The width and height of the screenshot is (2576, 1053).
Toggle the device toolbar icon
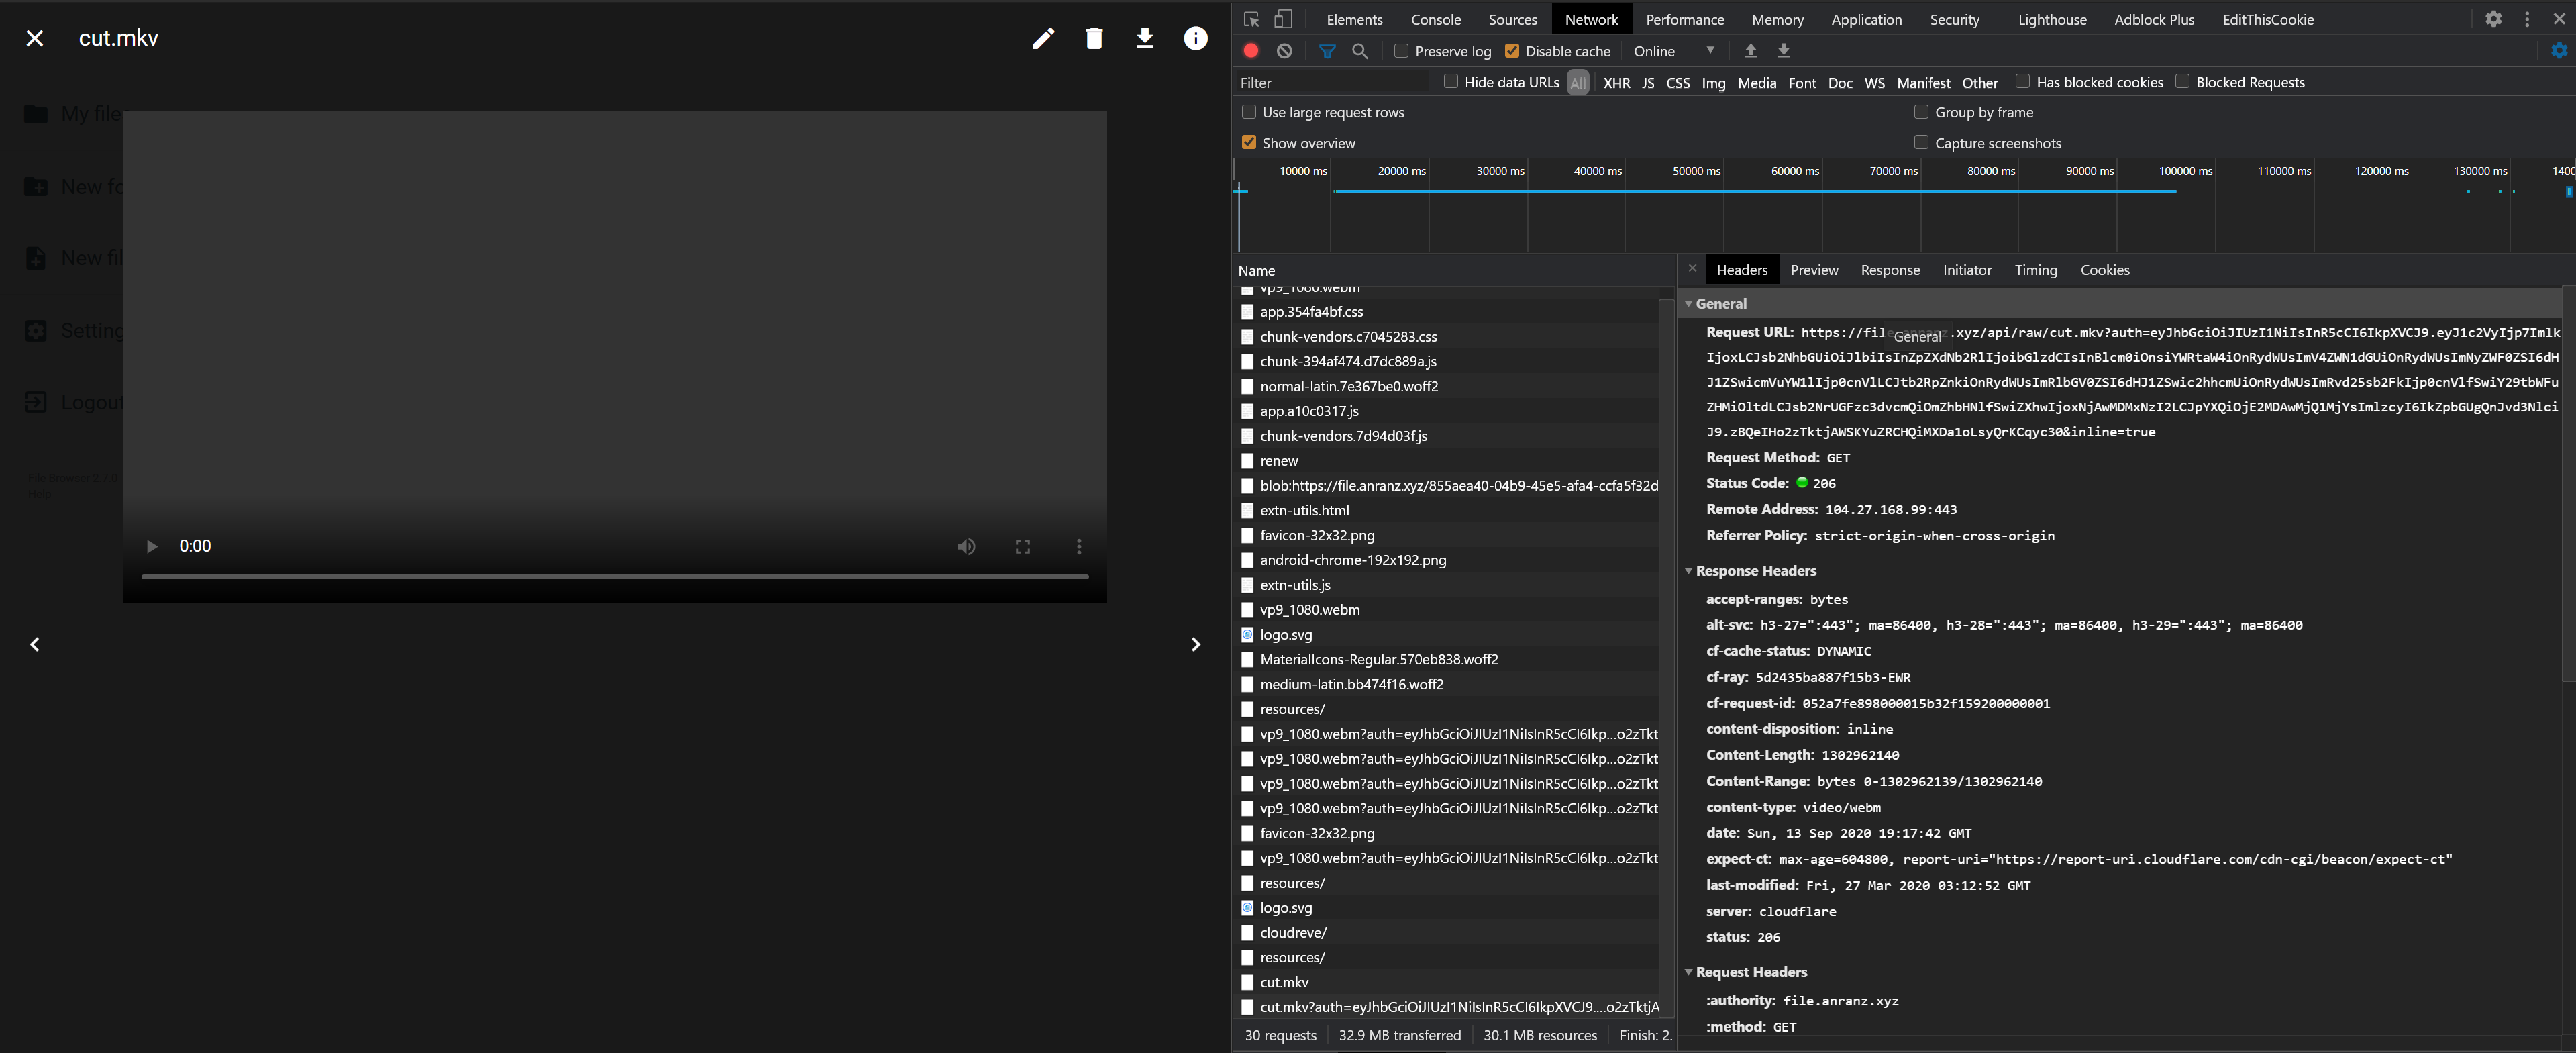1283,19
